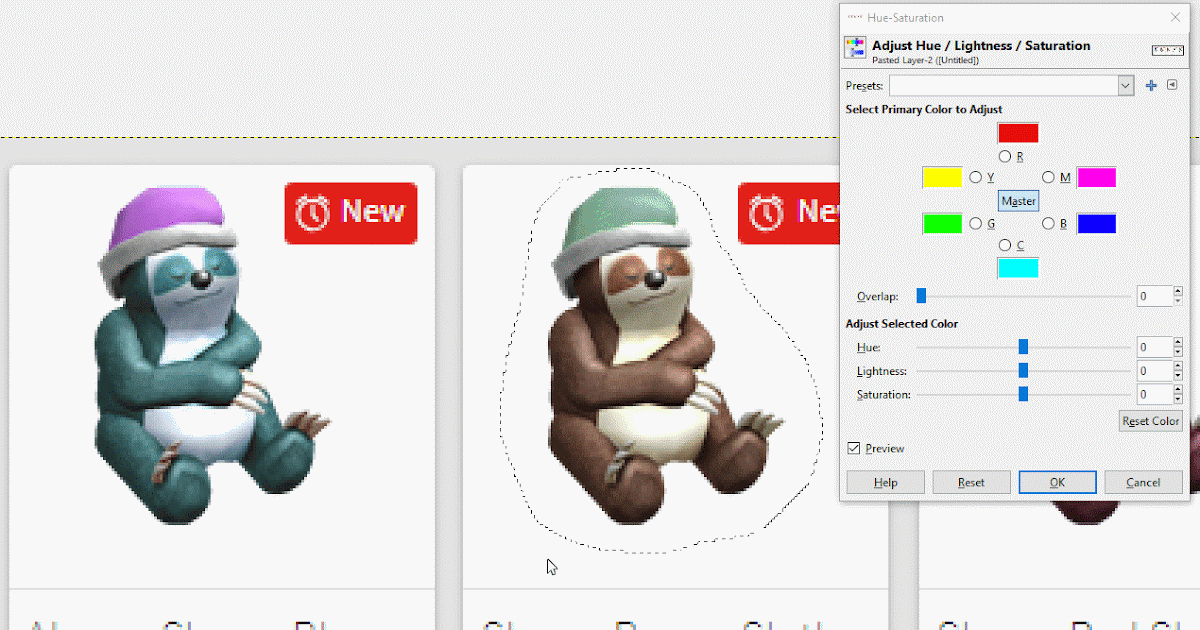This screenshot has height=630, width=1200.
Task: Click the Help button
Action: tap(885, 482)
